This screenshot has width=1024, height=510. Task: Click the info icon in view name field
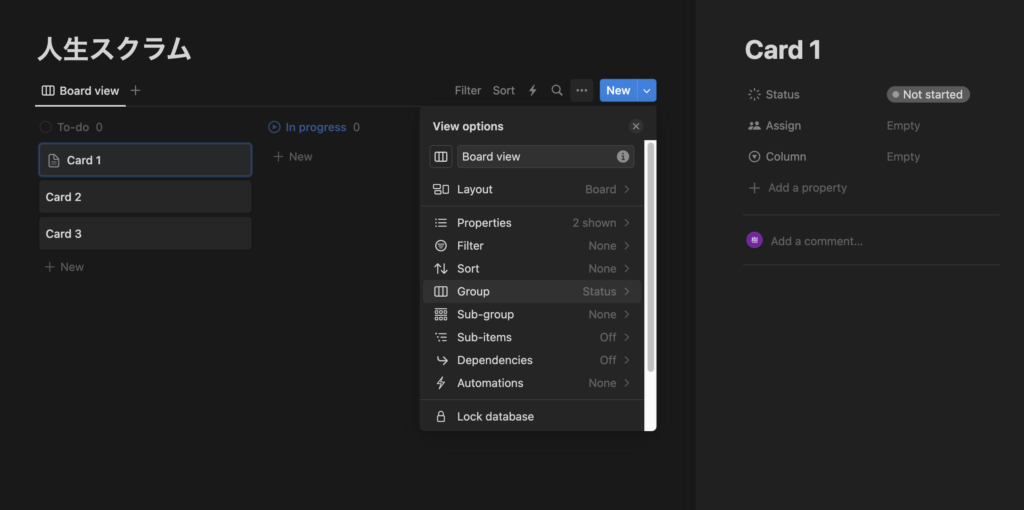(x=623, y=157)
